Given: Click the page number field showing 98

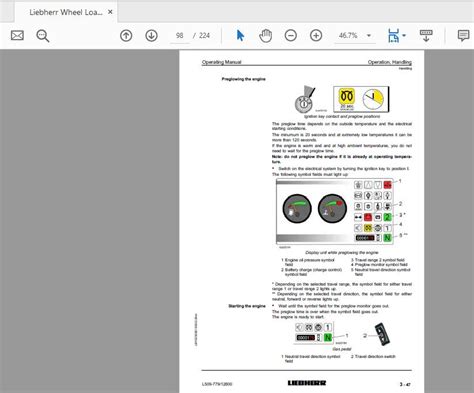Looking at the screenshot, I should (x=180, y=36).
